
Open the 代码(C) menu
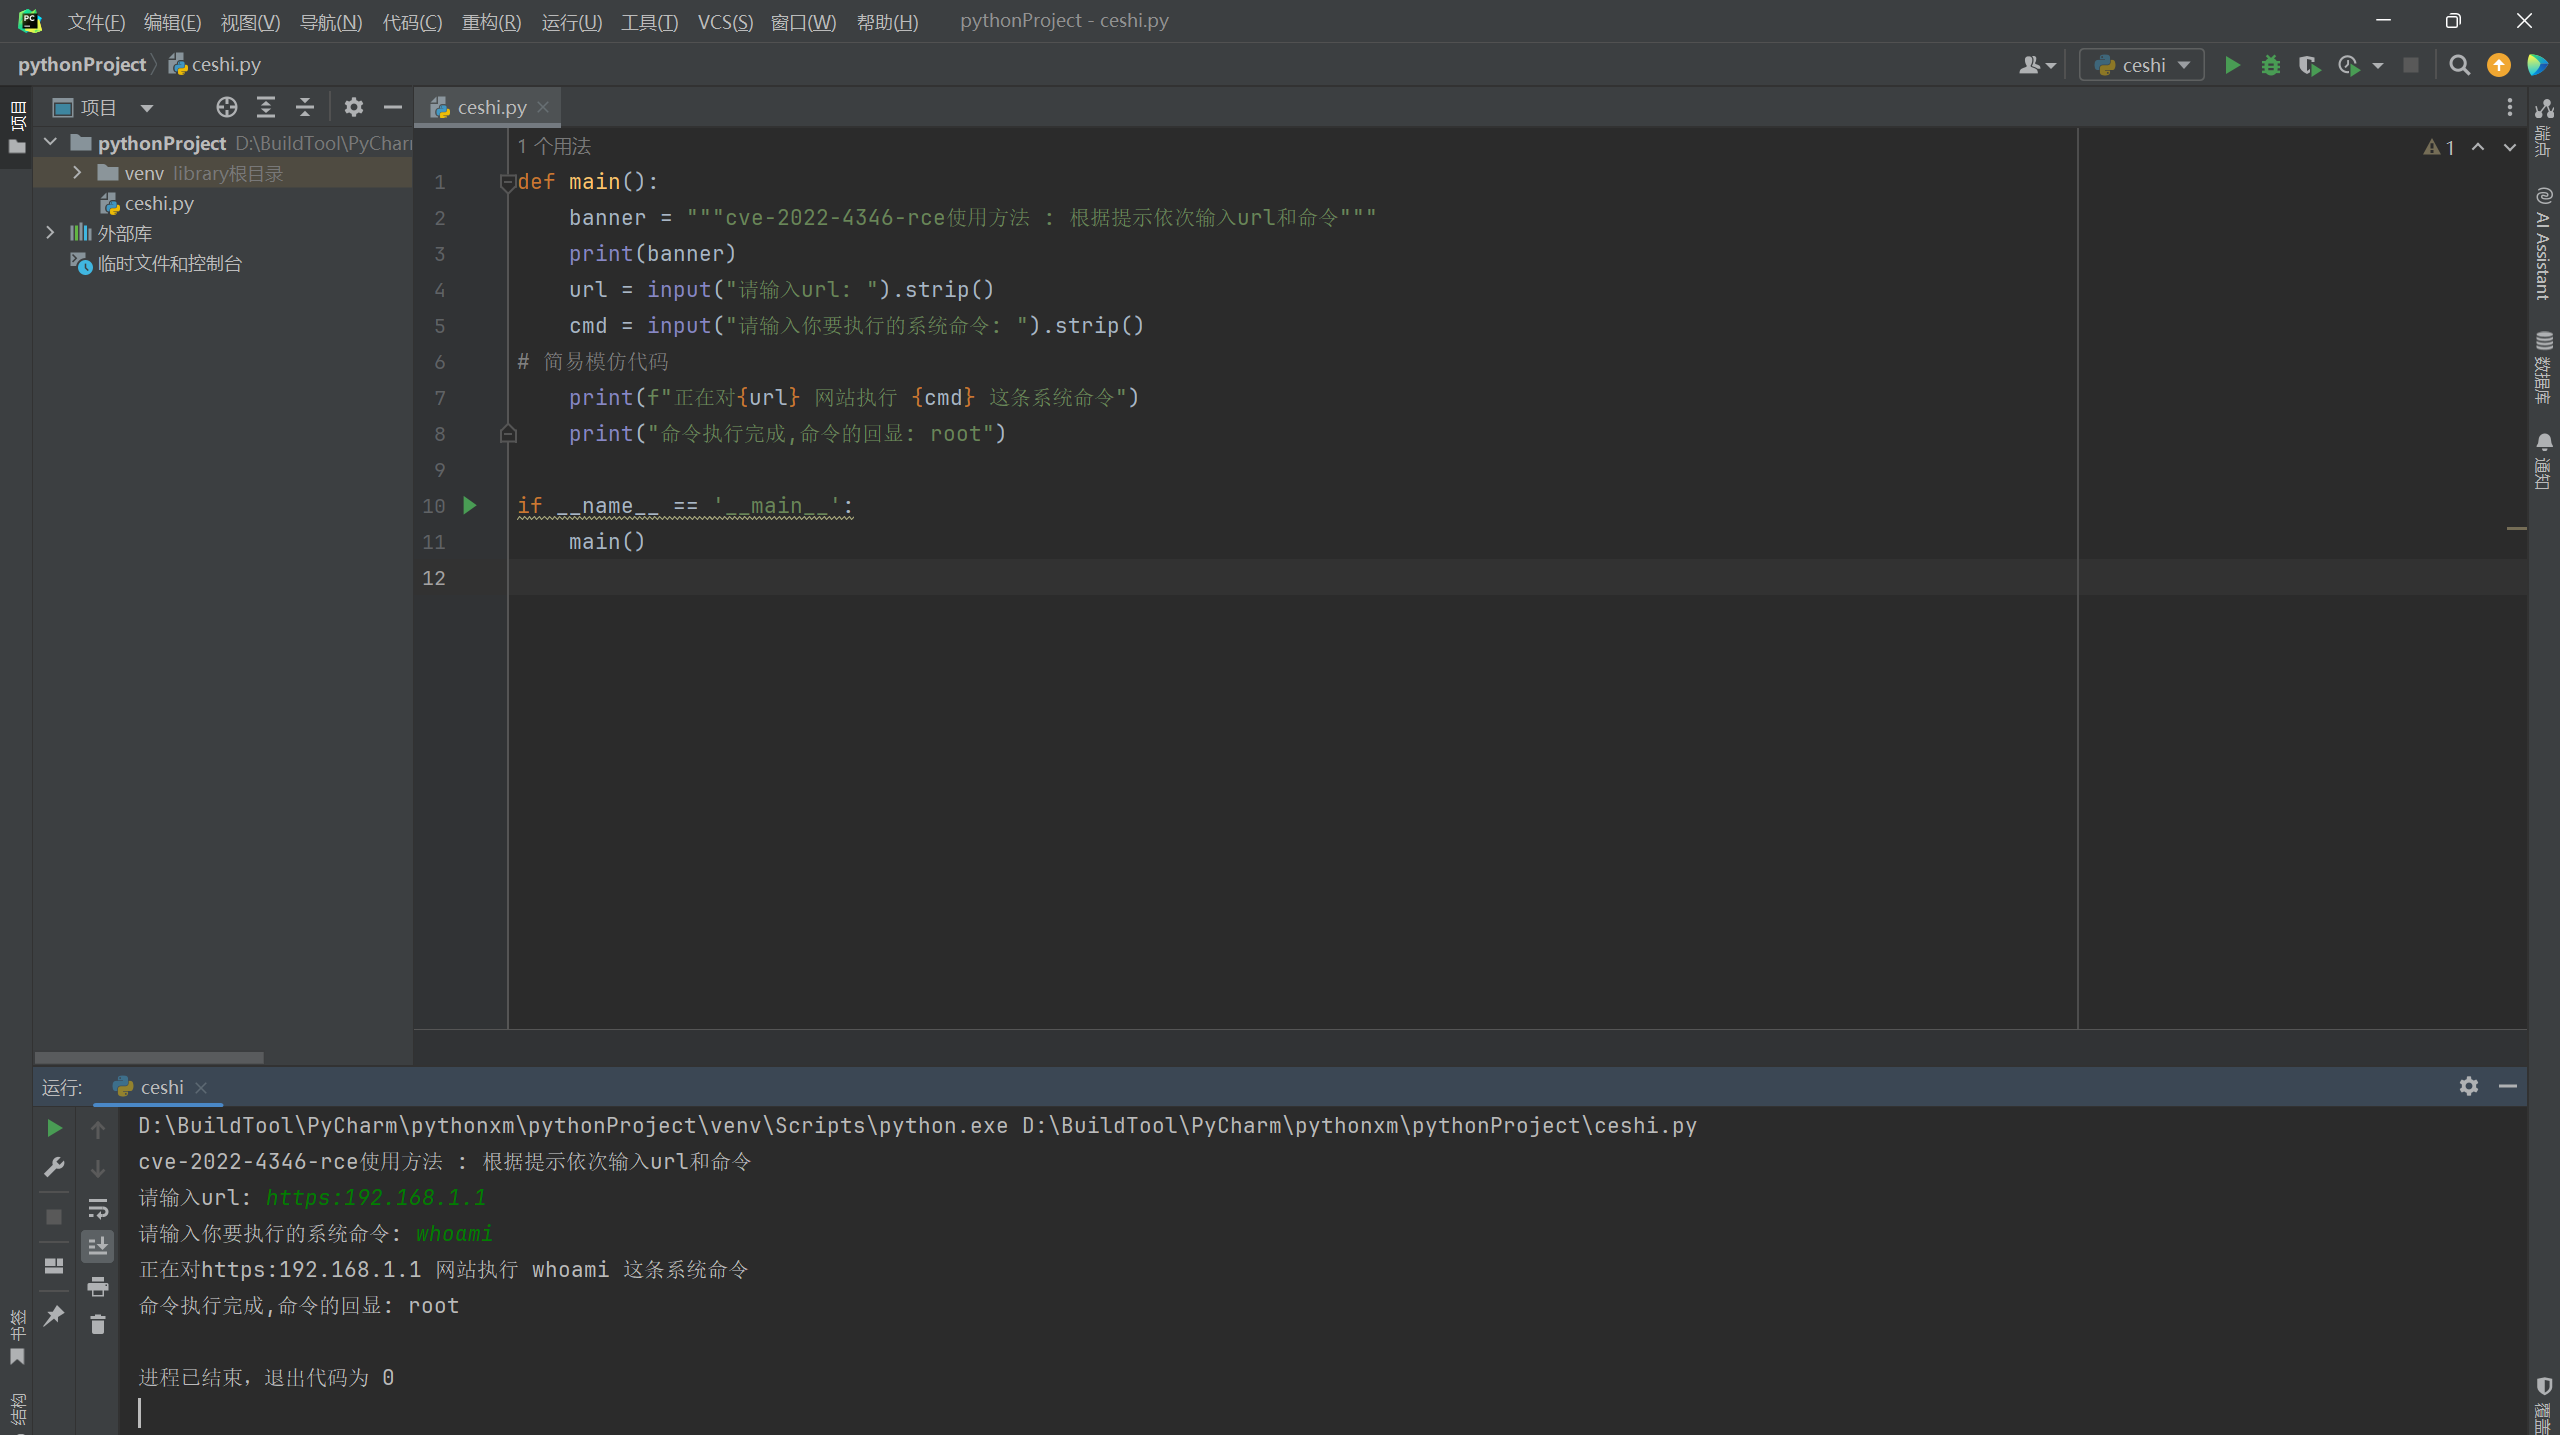click(412, 22)
